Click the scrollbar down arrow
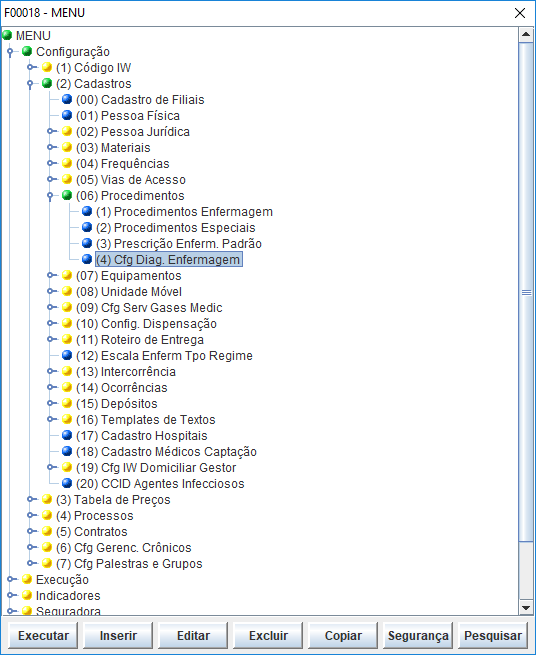The width and height of the screenshot is (536, 655). tap(526, 608)
